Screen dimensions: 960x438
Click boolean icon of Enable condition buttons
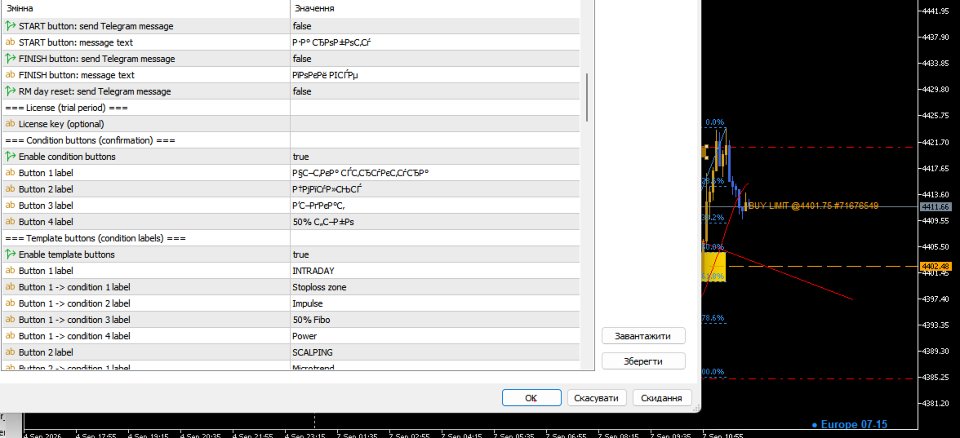click(x=10, y=156)
